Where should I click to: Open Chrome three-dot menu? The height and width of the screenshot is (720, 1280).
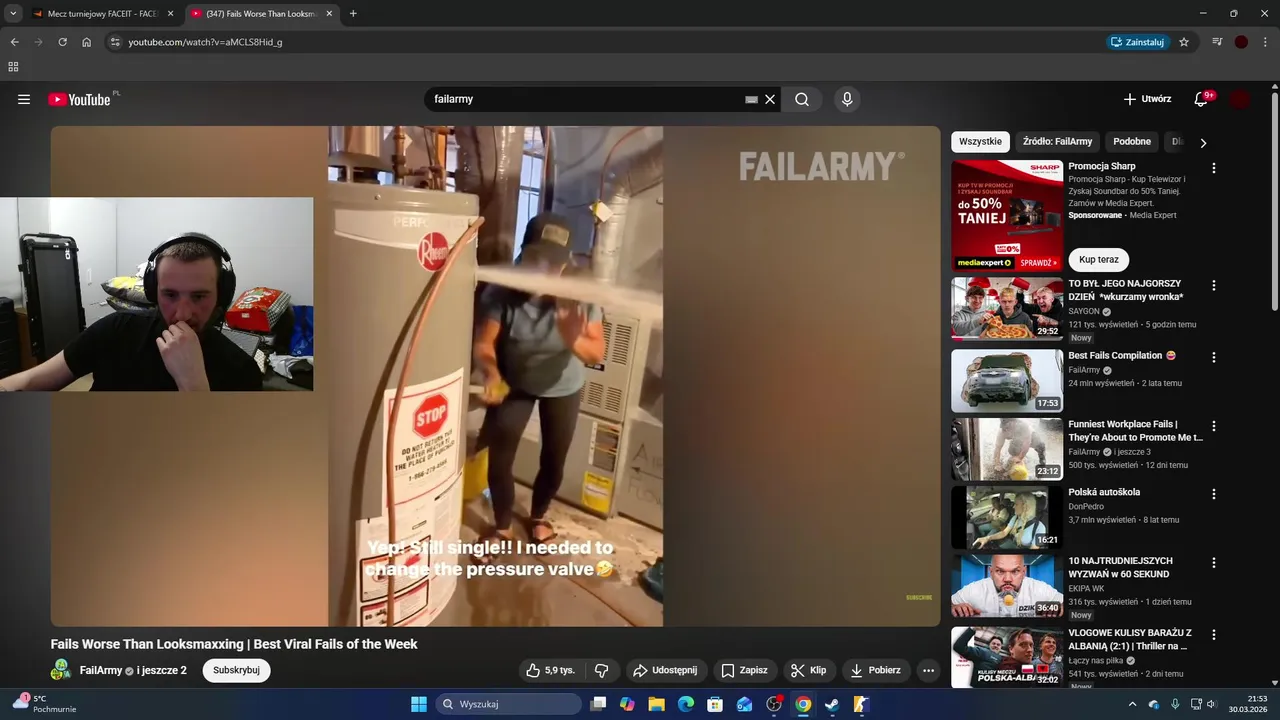click(1265, 42)
